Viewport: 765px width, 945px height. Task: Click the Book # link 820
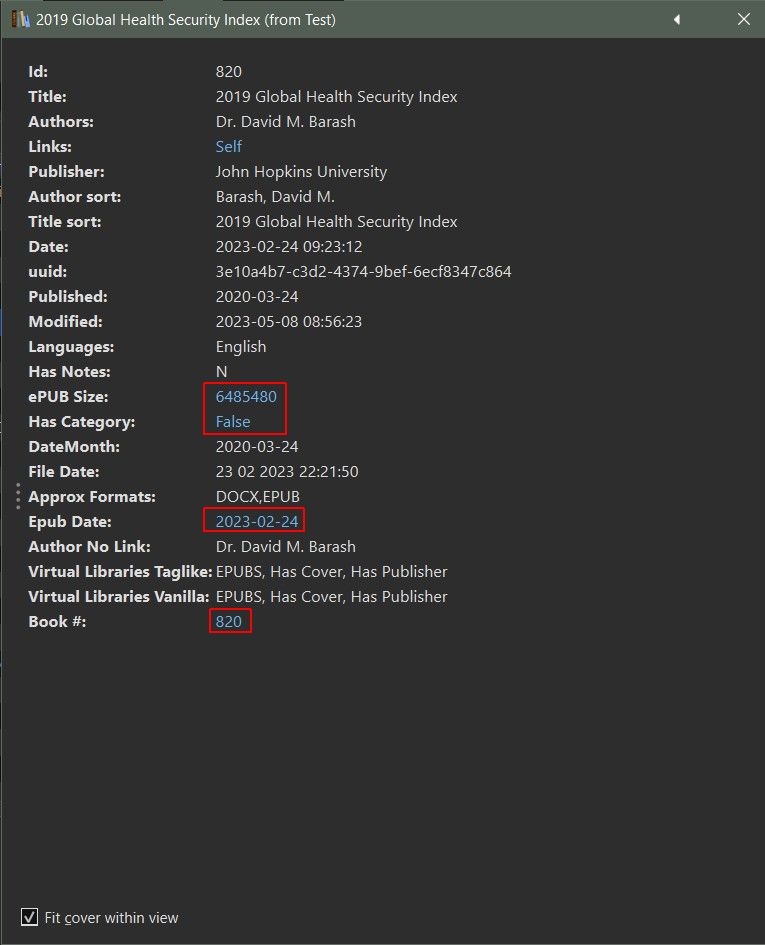coord(229,622)
